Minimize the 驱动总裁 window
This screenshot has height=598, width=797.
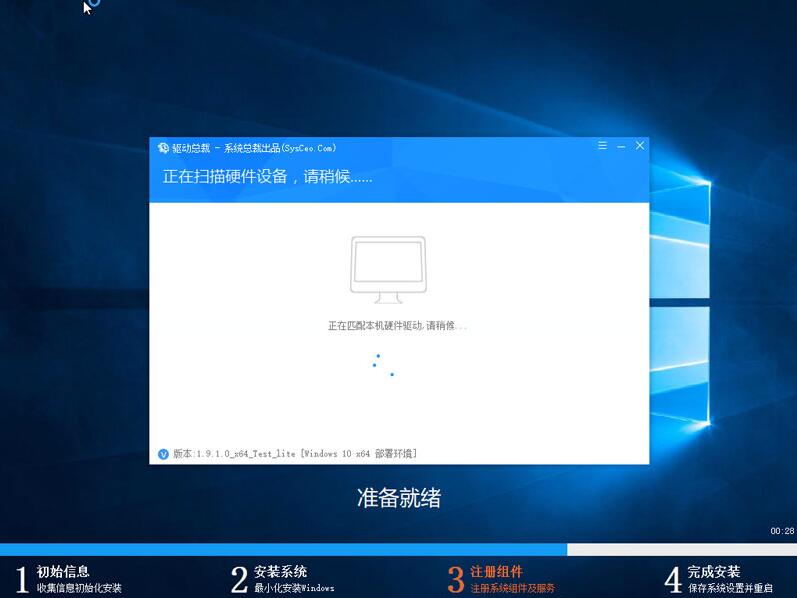pos(621,146)
